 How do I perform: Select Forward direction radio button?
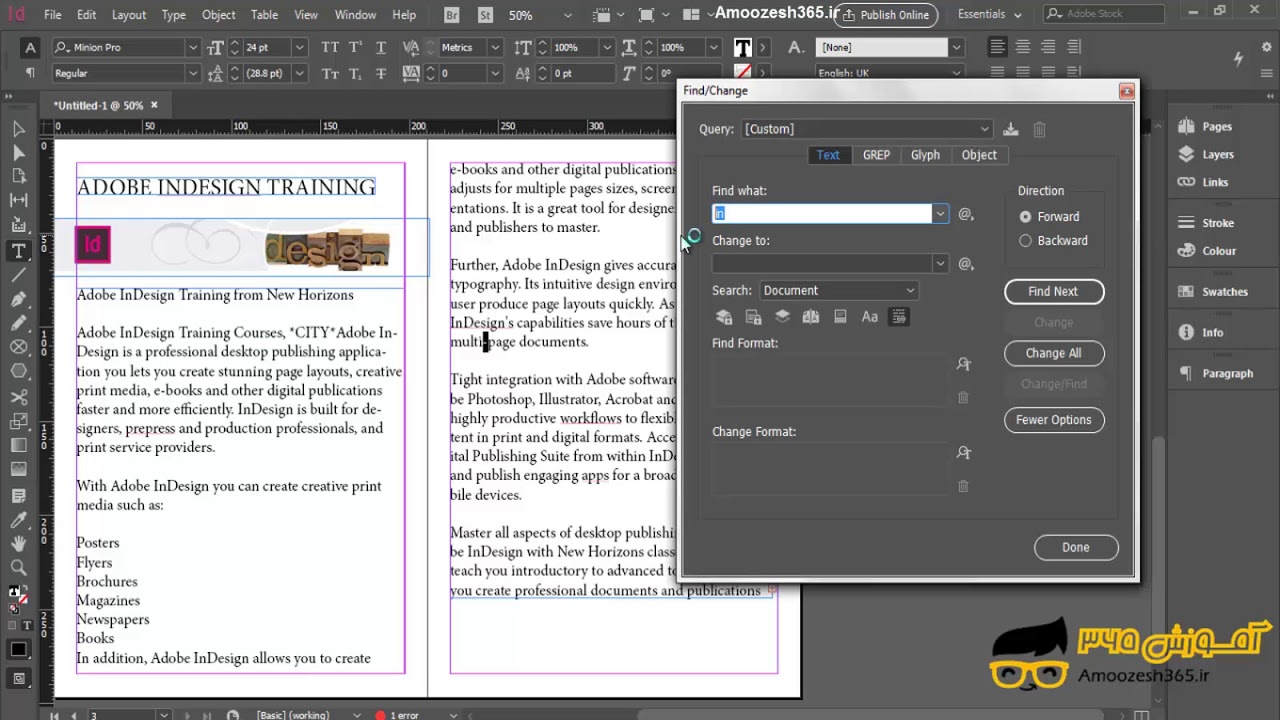[1025, 217]
